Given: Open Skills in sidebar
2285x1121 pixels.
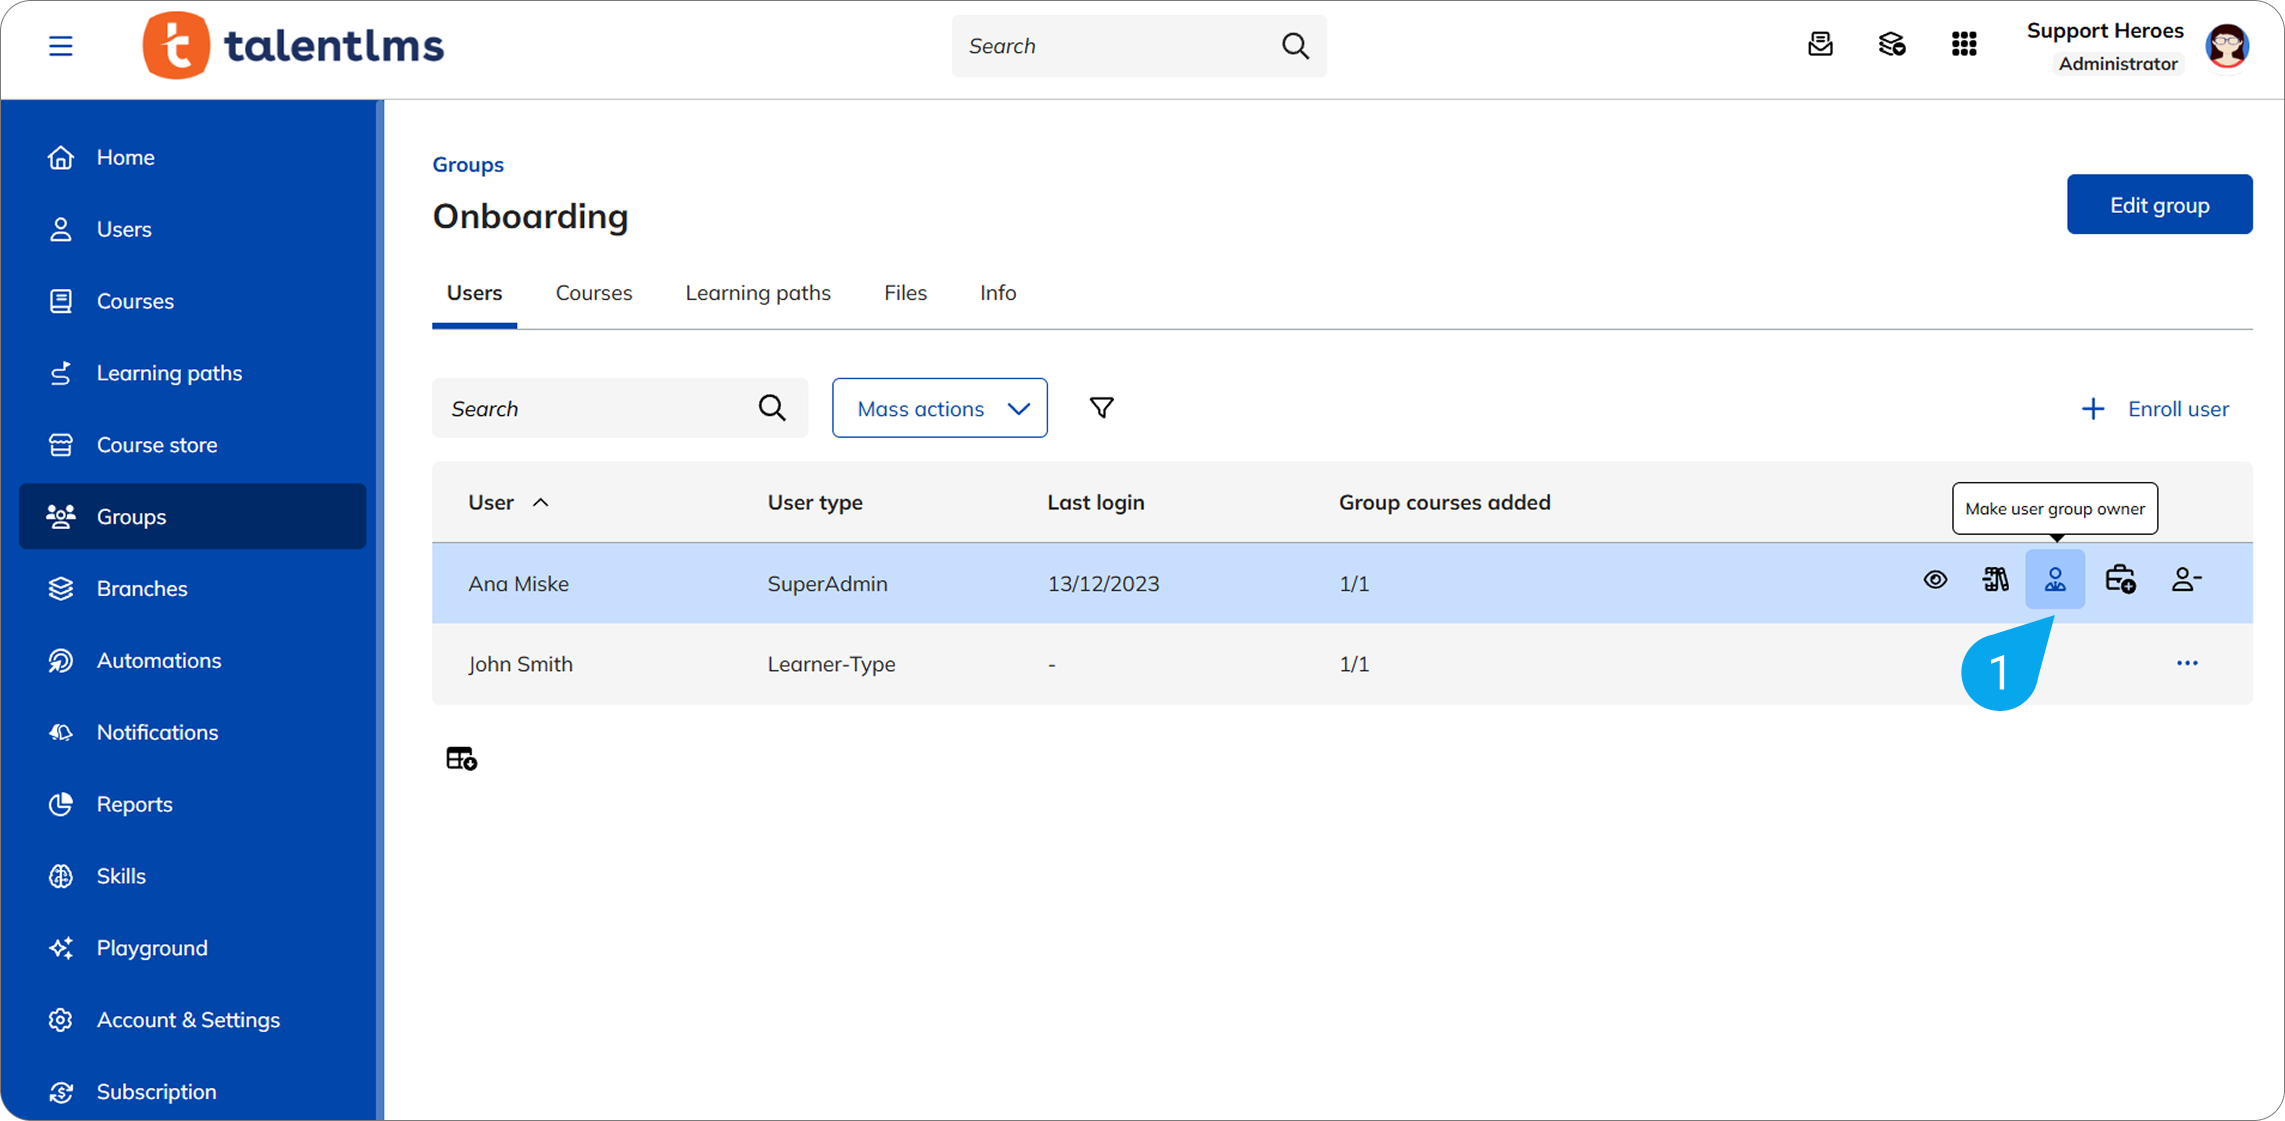Looking at the screenshot, I should point(192,876).
